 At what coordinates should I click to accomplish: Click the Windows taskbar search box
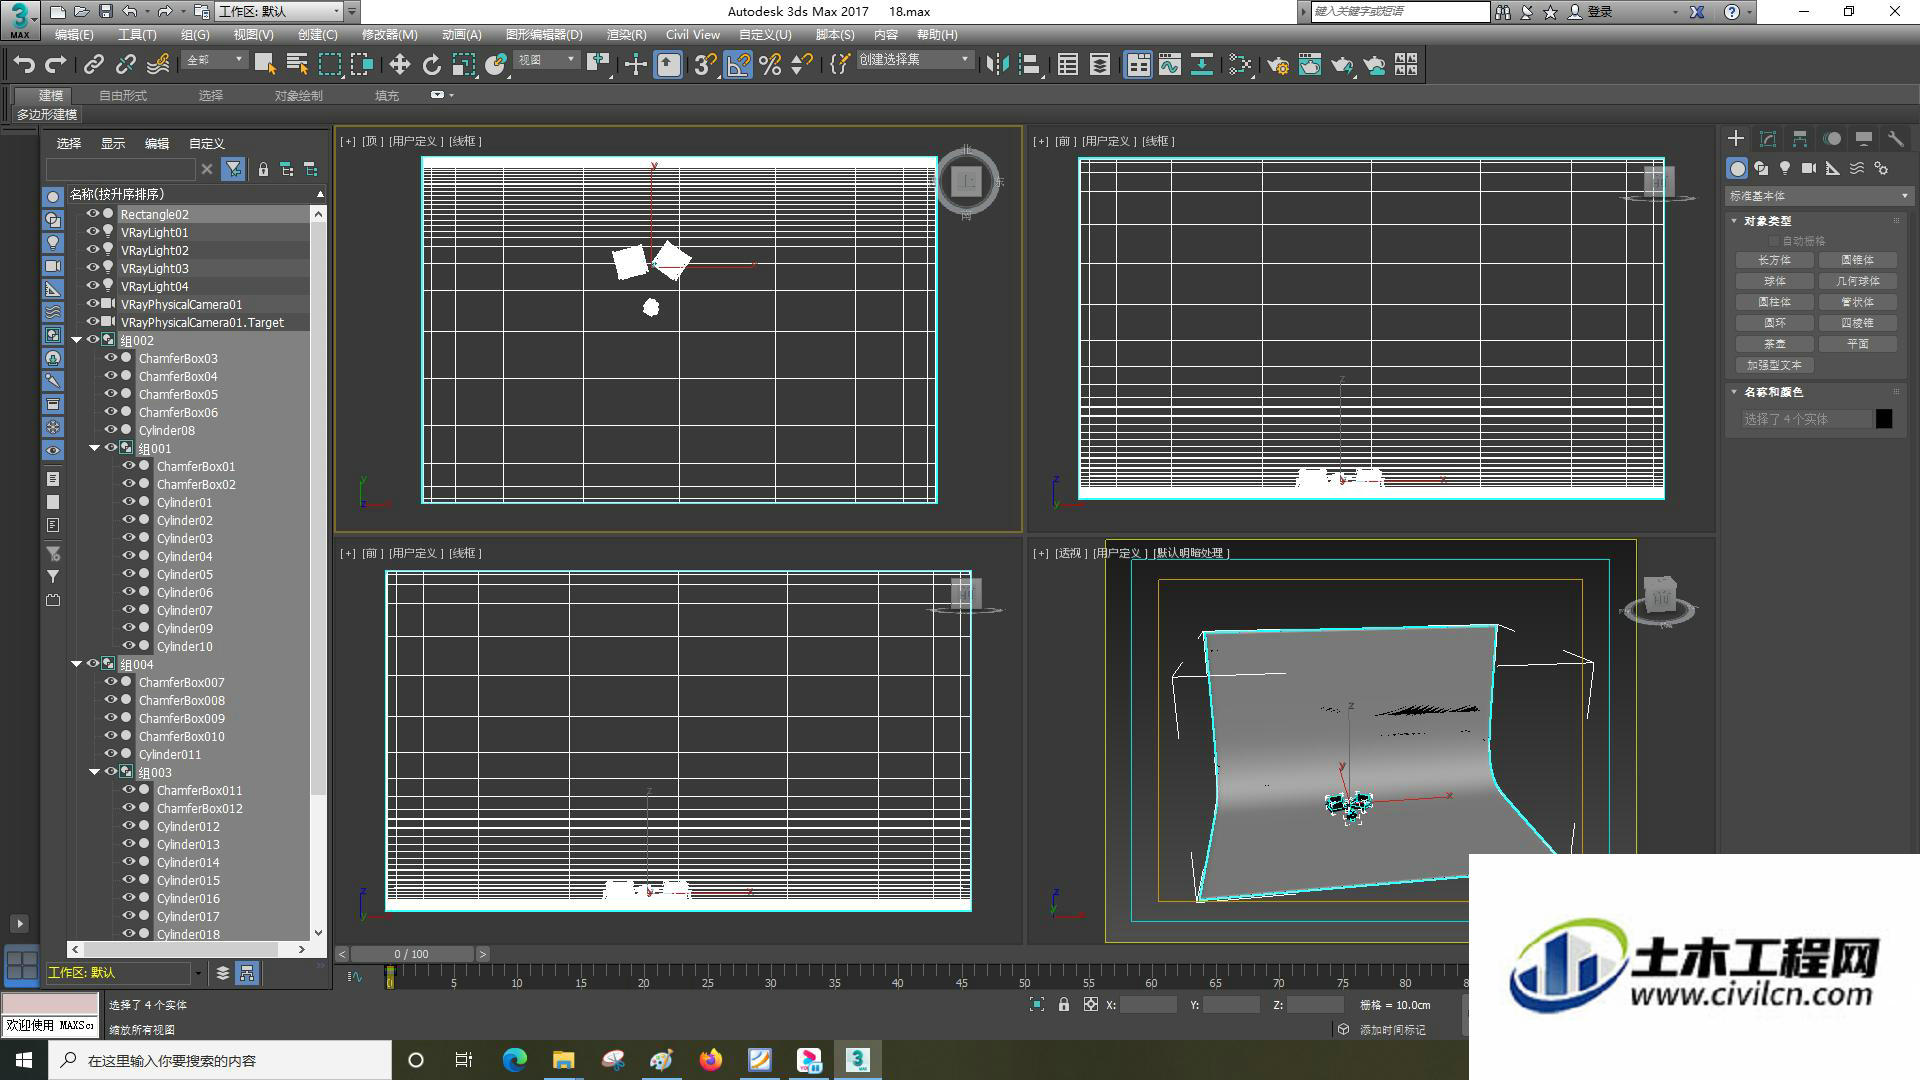click(220, 1060)
